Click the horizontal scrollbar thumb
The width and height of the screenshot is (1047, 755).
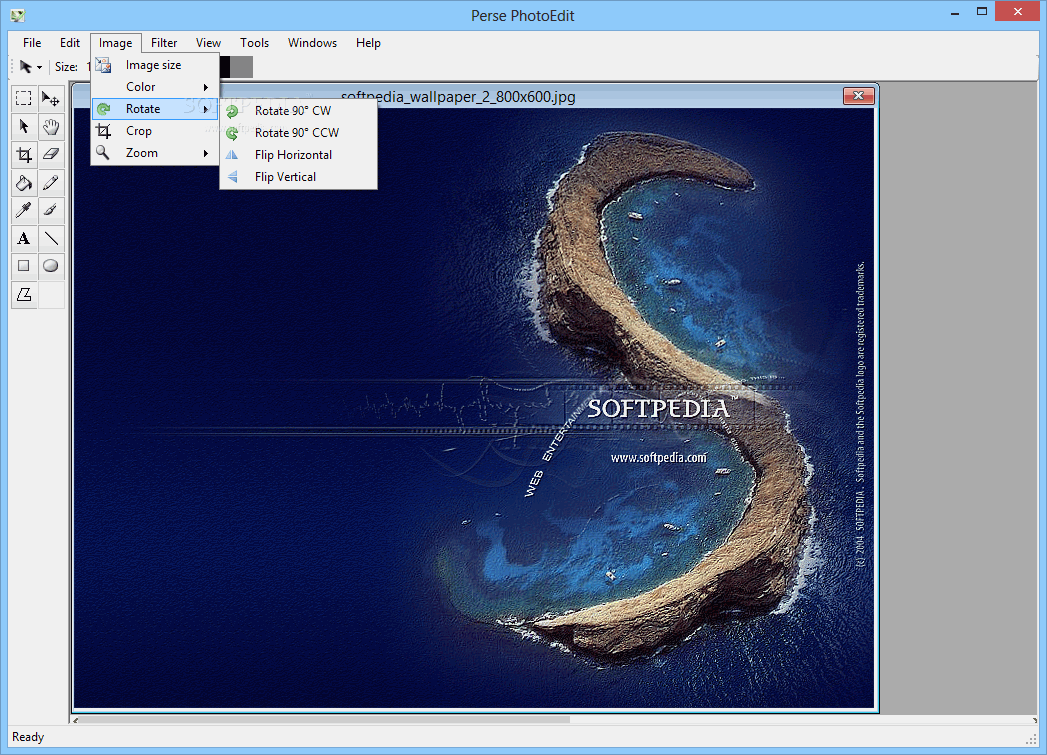tap(325, 720)
